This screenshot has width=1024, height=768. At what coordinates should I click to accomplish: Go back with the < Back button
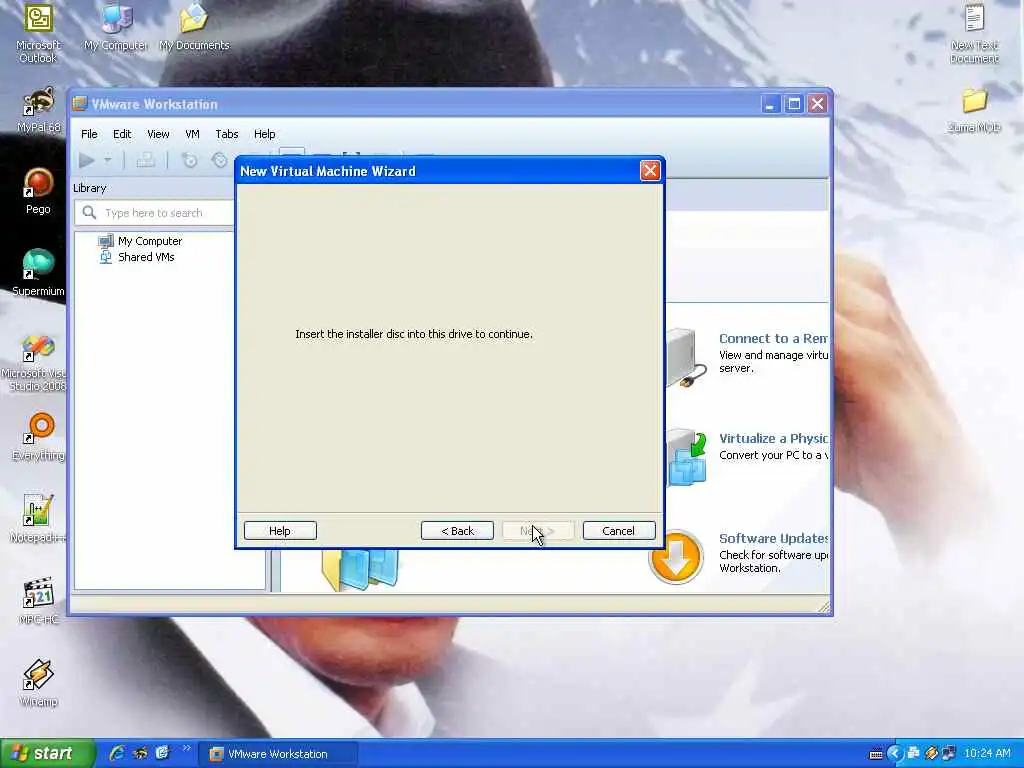click(x=457, y=531)
